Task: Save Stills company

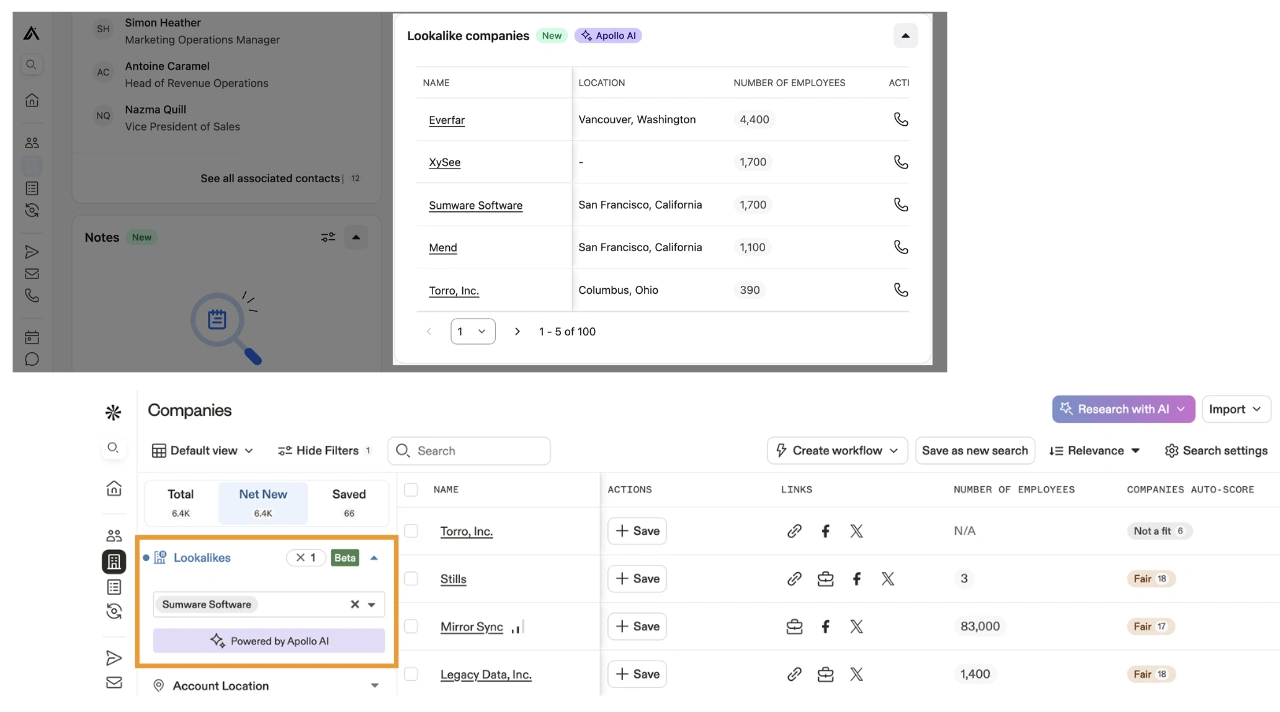Action: (637, 579)
